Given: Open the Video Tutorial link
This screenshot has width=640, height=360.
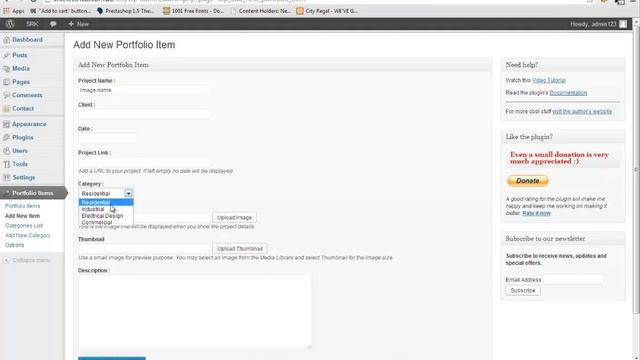Looking at the screenshot, I should coord(549,80).
